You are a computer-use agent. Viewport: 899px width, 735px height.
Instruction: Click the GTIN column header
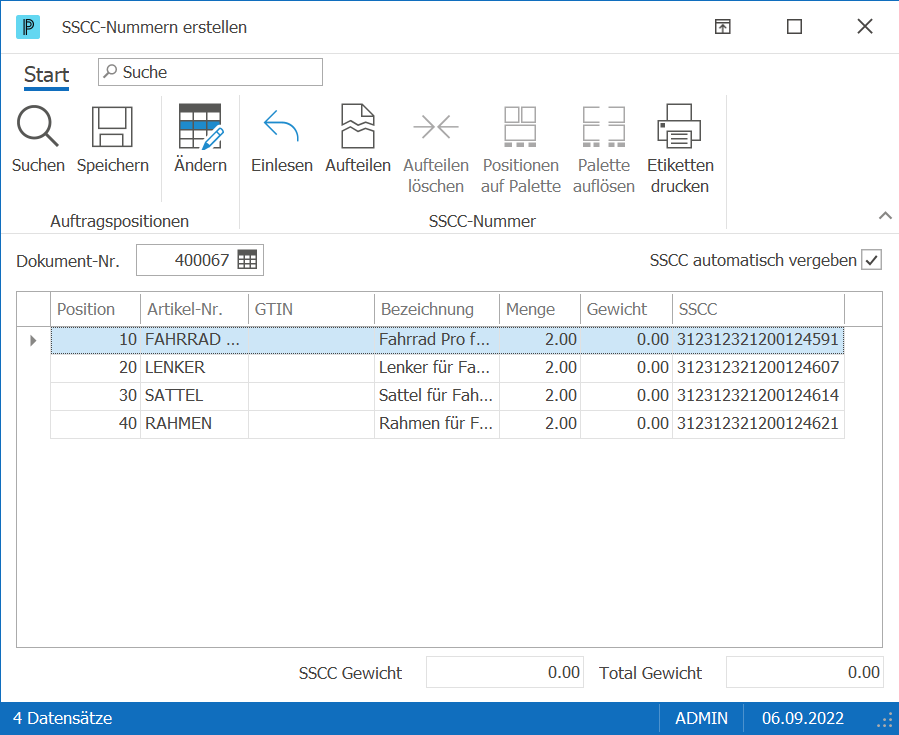pyautogui.click(x=311, y=310)
